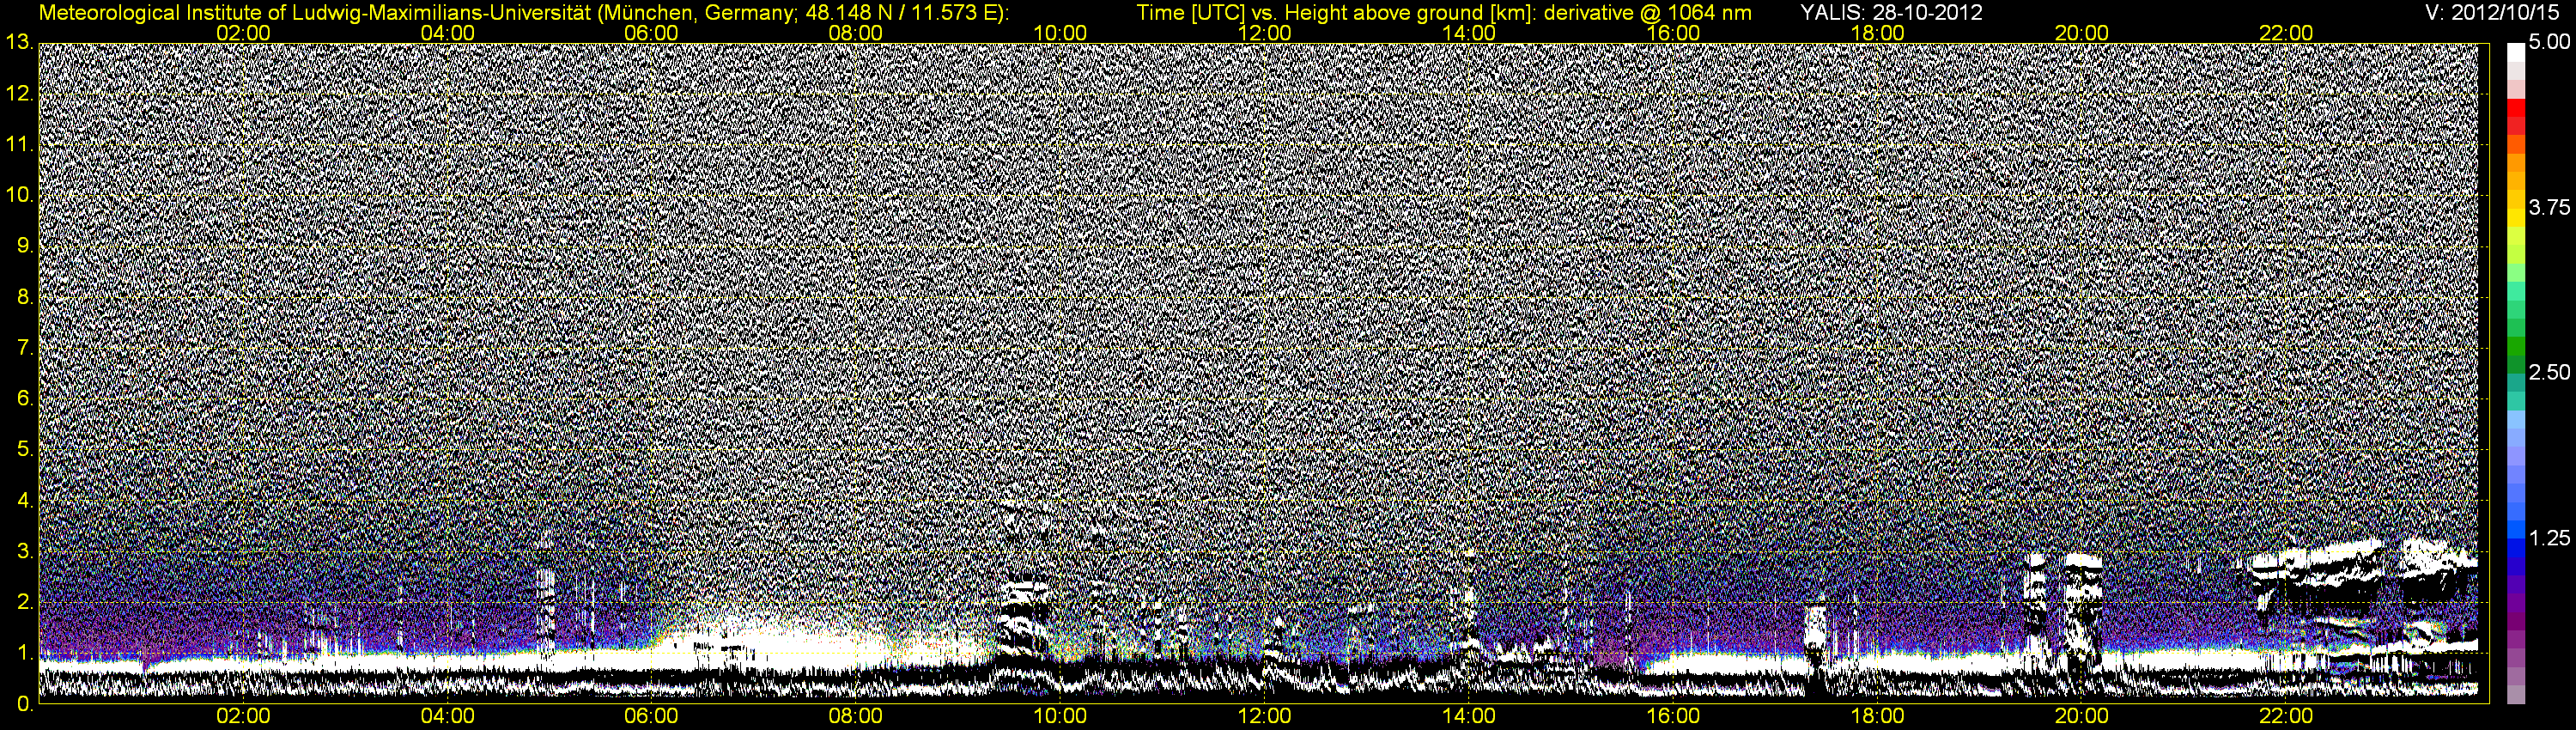
Task: Pick the 06:00 label on the bottom time axis
Action: (651, 717)
